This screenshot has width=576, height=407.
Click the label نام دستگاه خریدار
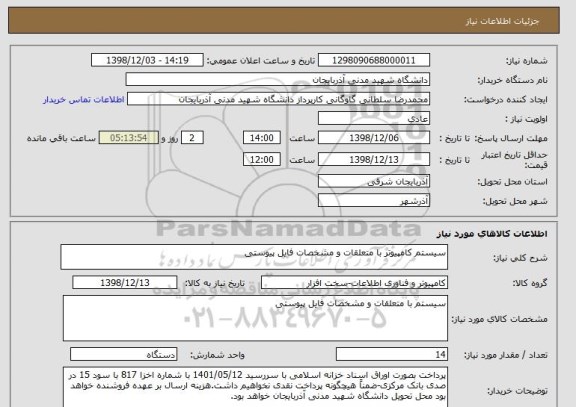point(512,80)
